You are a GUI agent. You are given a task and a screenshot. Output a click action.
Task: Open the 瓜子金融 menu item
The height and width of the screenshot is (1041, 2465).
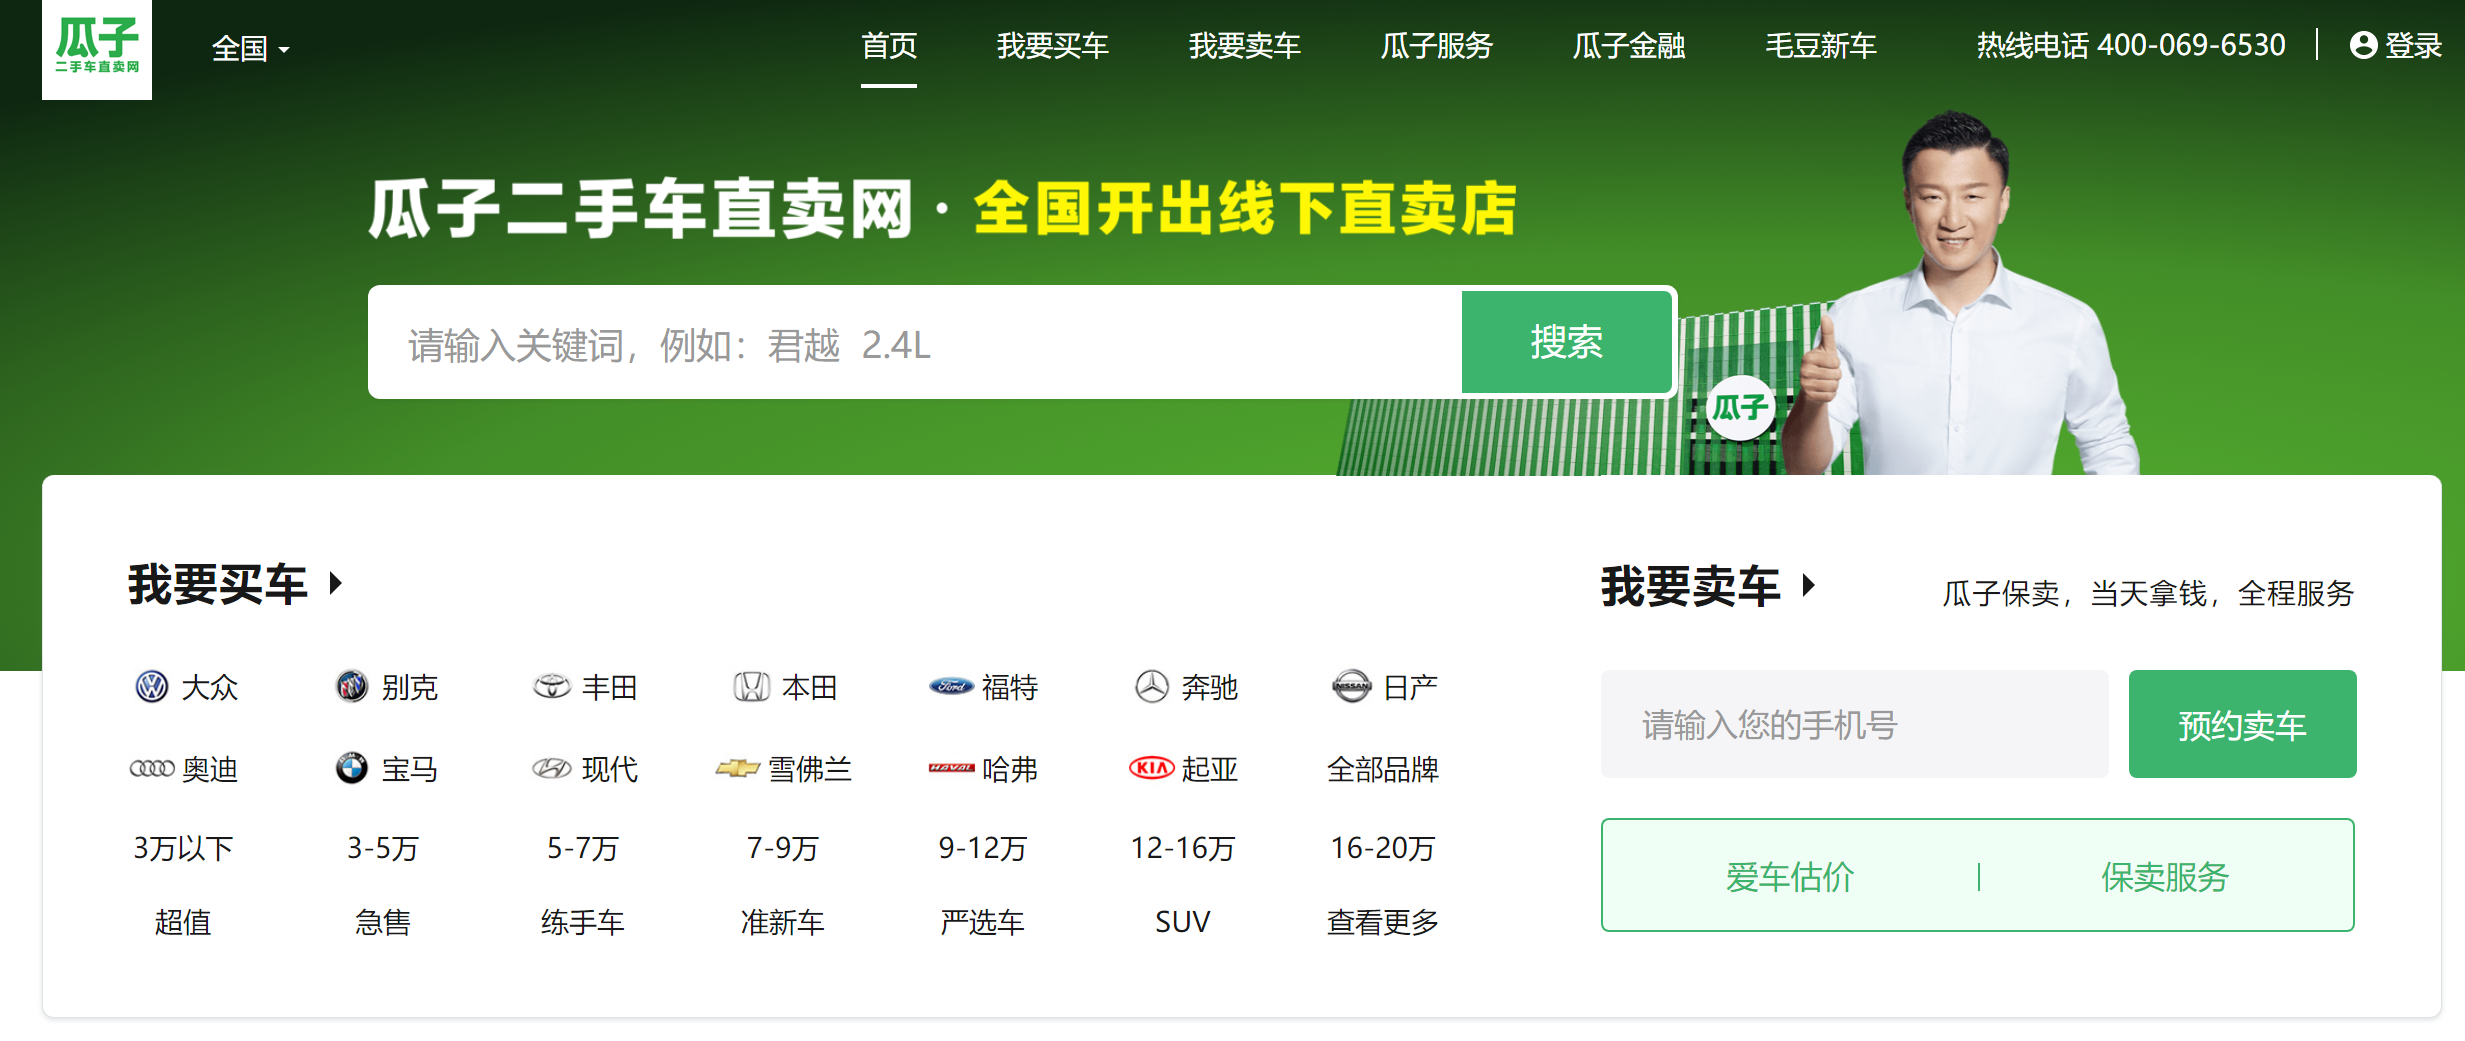(x=1627, y=46)
